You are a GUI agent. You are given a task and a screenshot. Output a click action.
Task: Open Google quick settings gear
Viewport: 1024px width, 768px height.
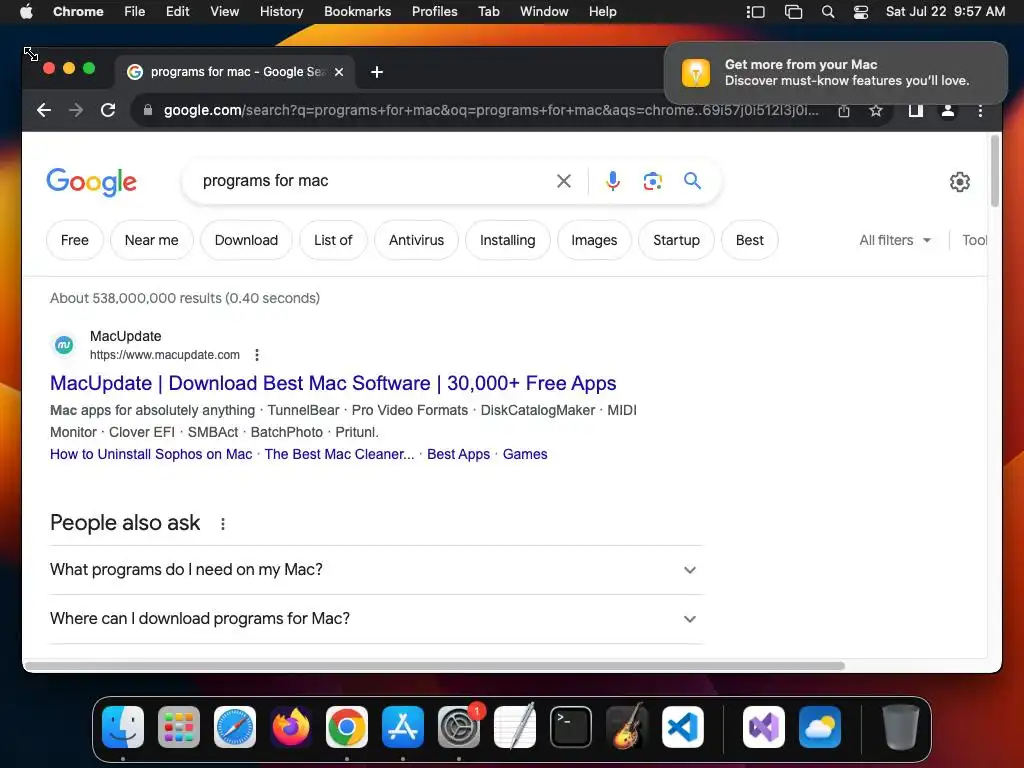tap(959, 182)
